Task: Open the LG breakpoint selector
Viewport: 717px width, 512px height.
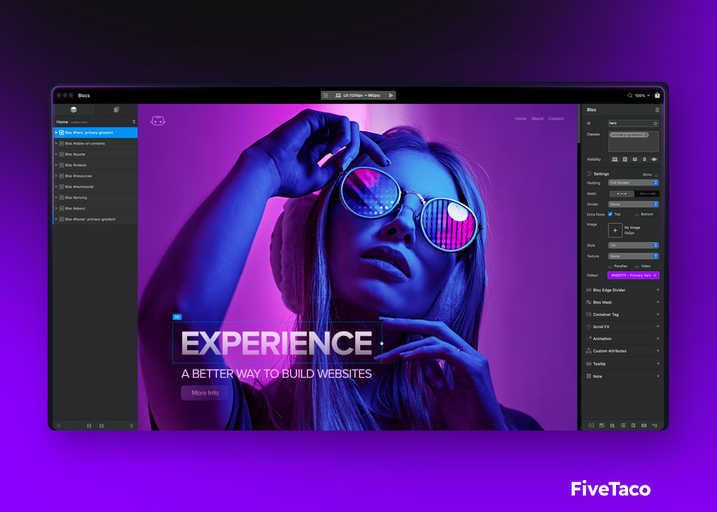Action: coord(358,96)
